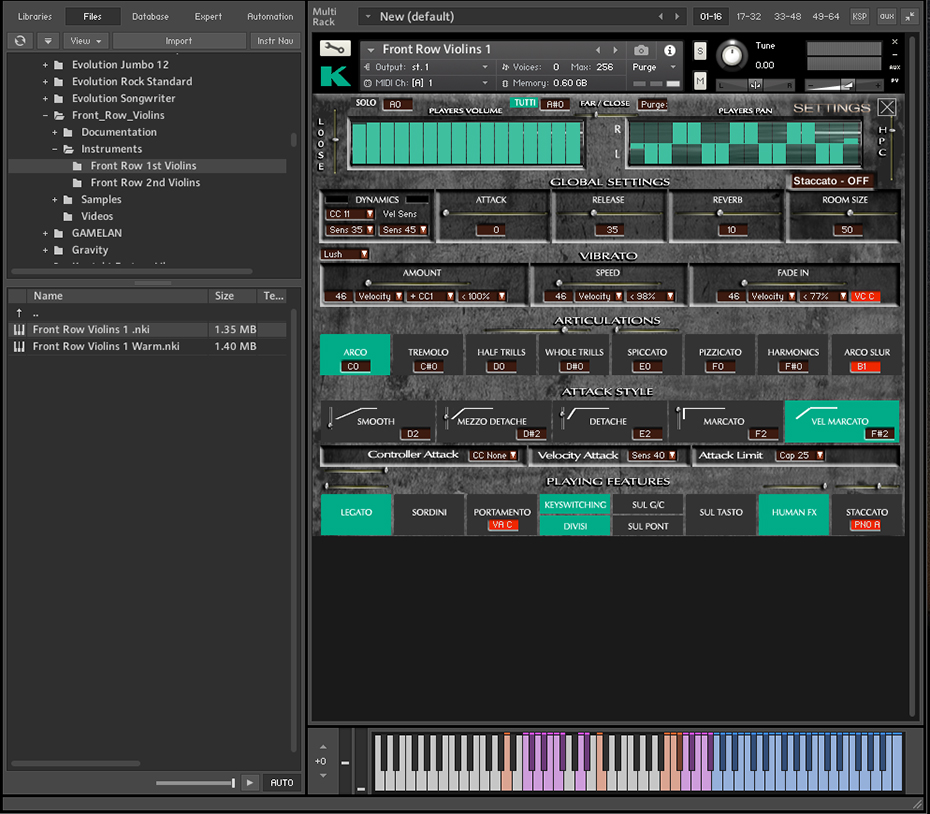Viewport: 930px width, 814px height.
Task: Go to the next instrument preset arrow
Action: (x=615, y=50)
